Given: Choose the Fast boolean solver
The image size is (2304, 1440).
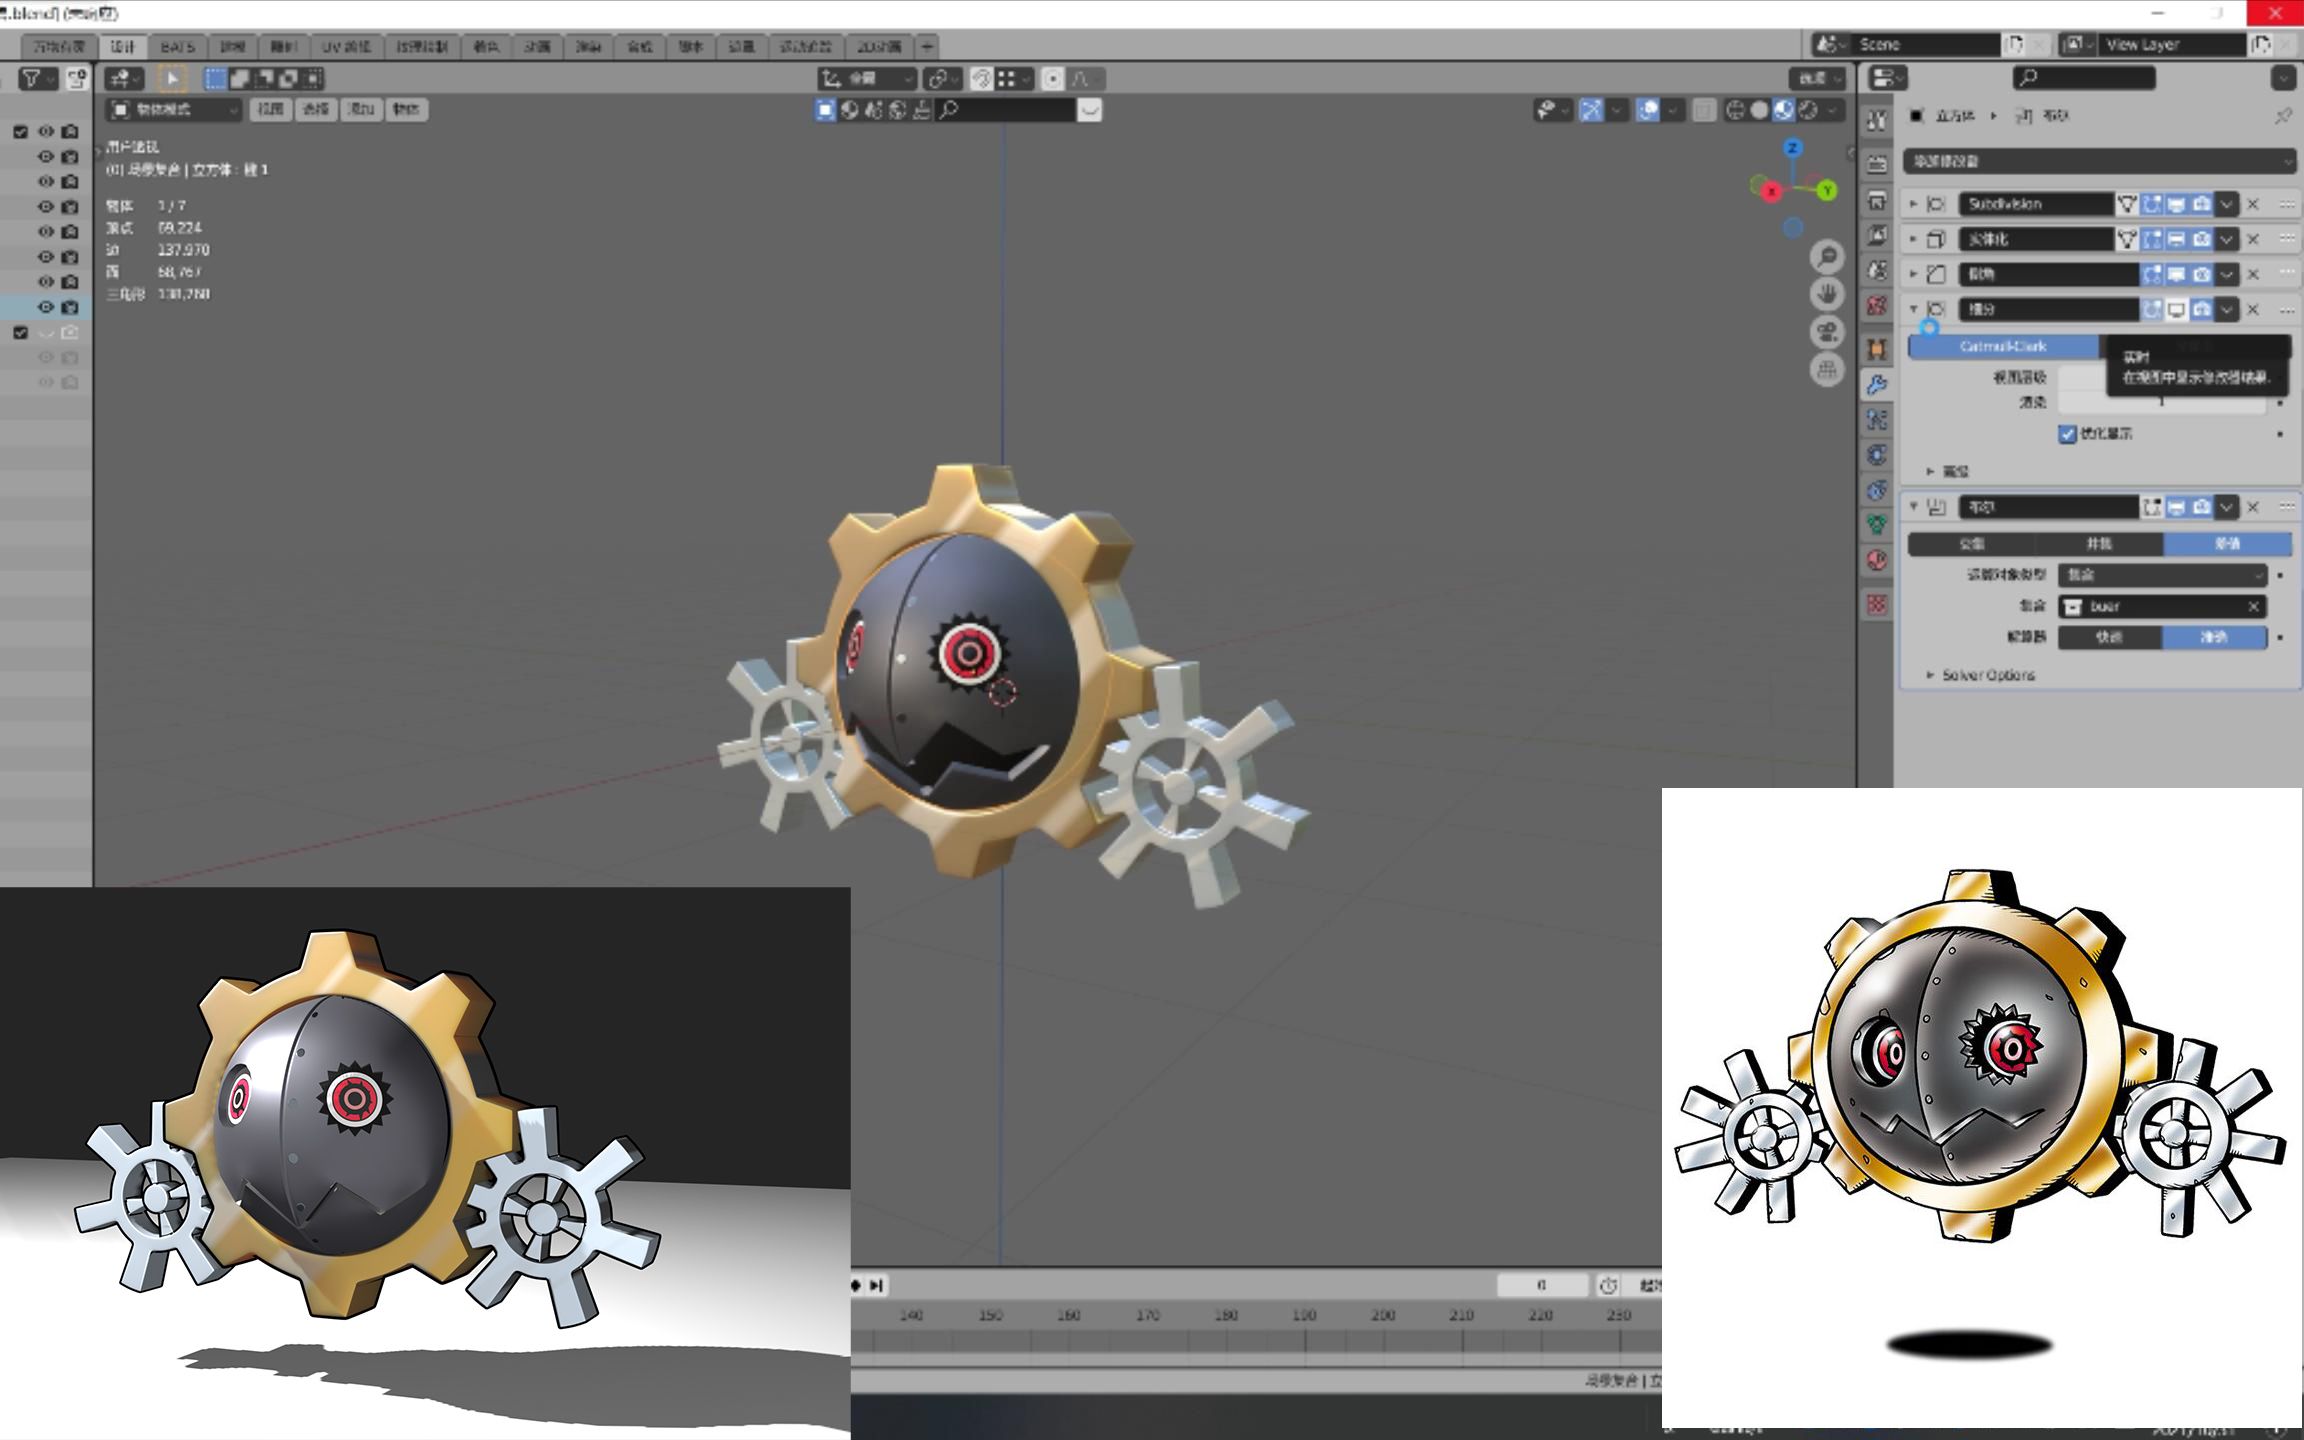Looking at the screenshot, I should [2109, 637].
